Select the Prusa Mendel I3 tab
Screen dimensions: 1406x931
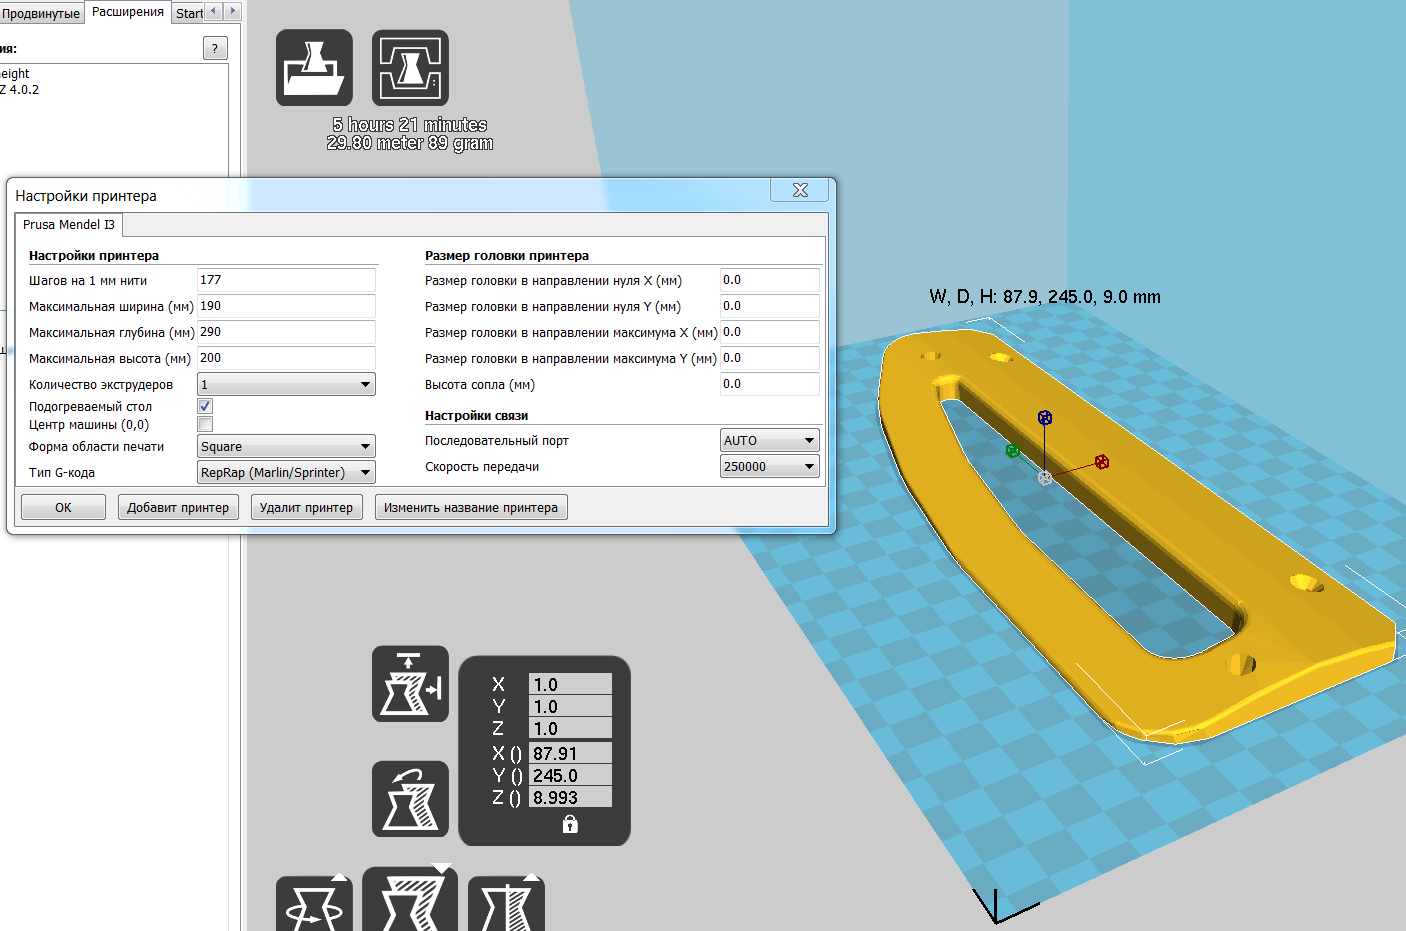click(69, 225)
